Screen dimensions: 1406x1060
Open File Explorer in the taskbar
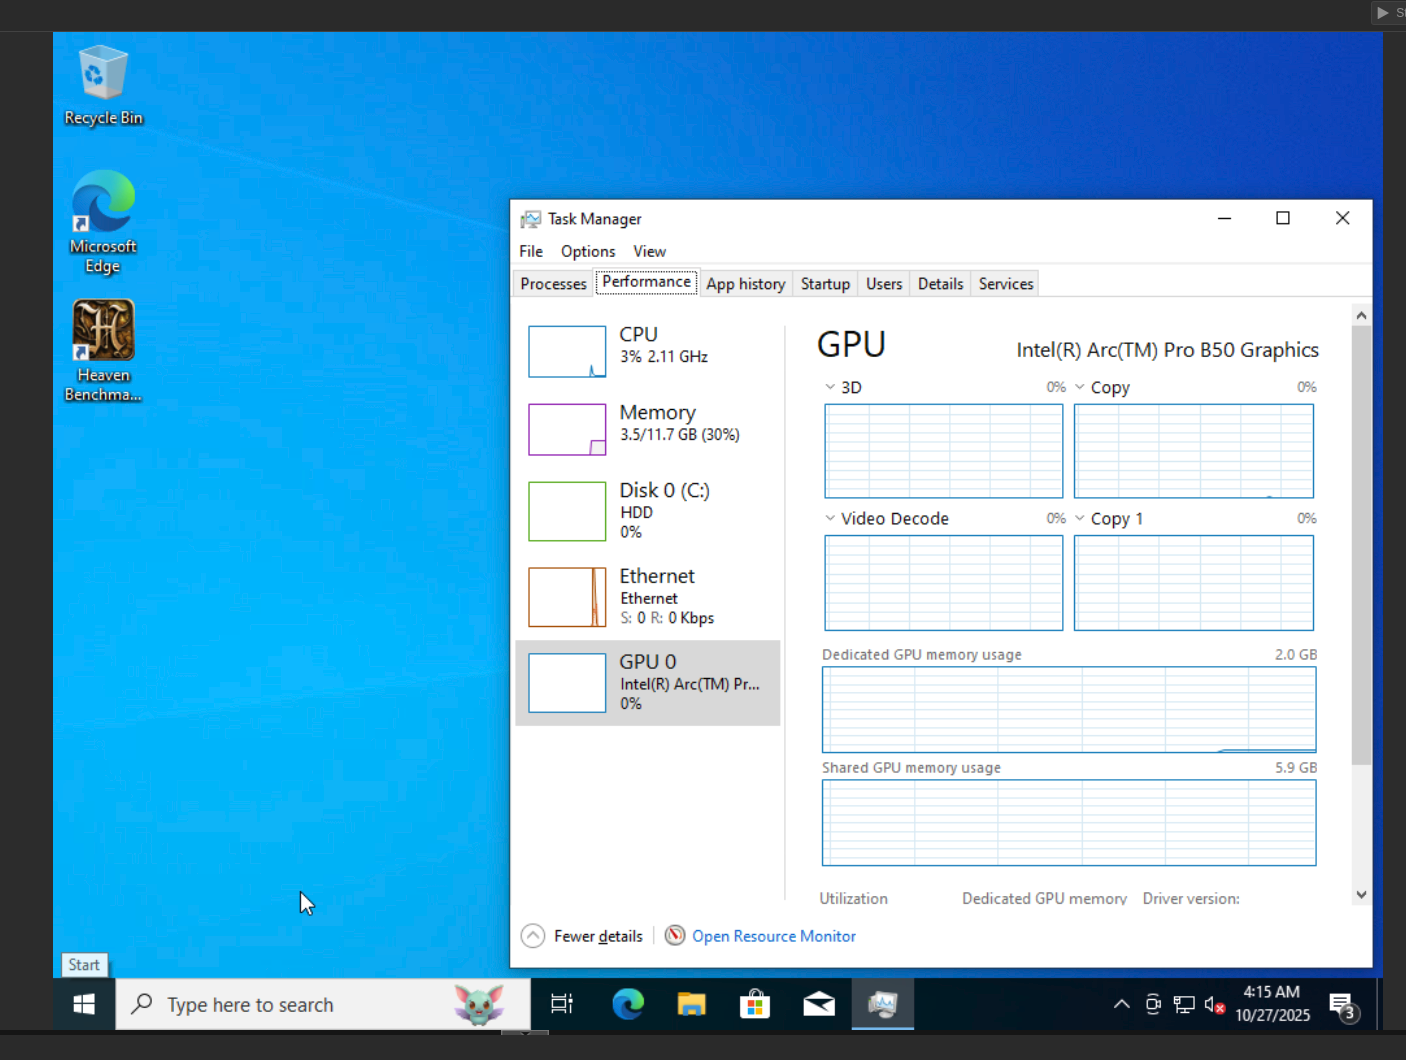[x=691, y=1004]
